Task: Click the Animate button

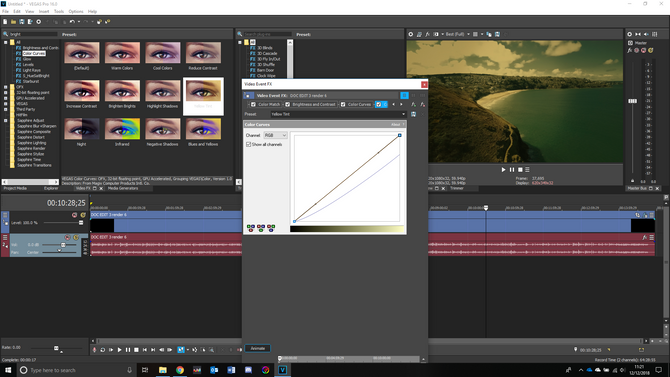Action: point(258,348)
